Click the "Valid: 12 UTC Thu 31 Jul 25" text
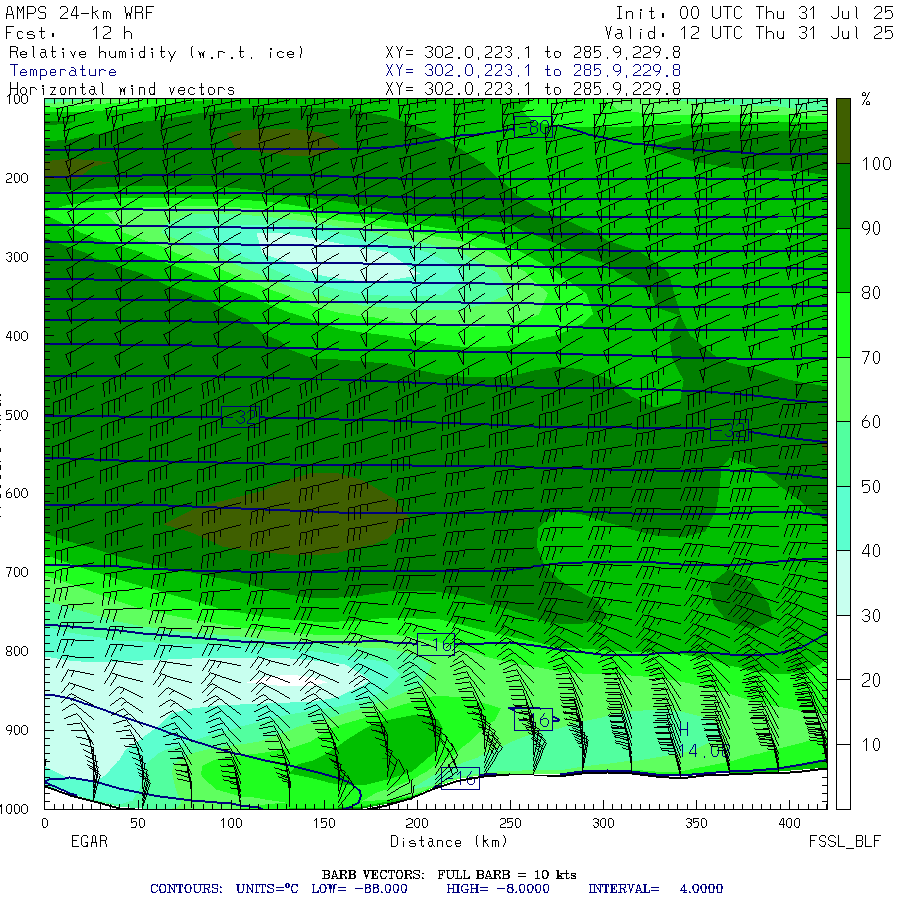 click(748, 33)
